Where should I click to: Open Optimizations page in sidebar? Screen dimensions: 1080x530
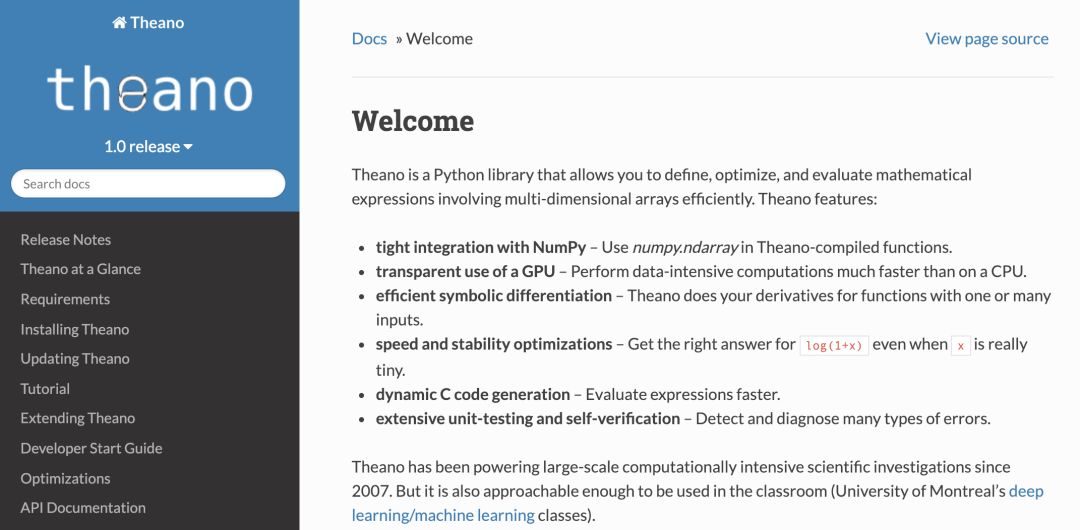[x=65, y=478]
